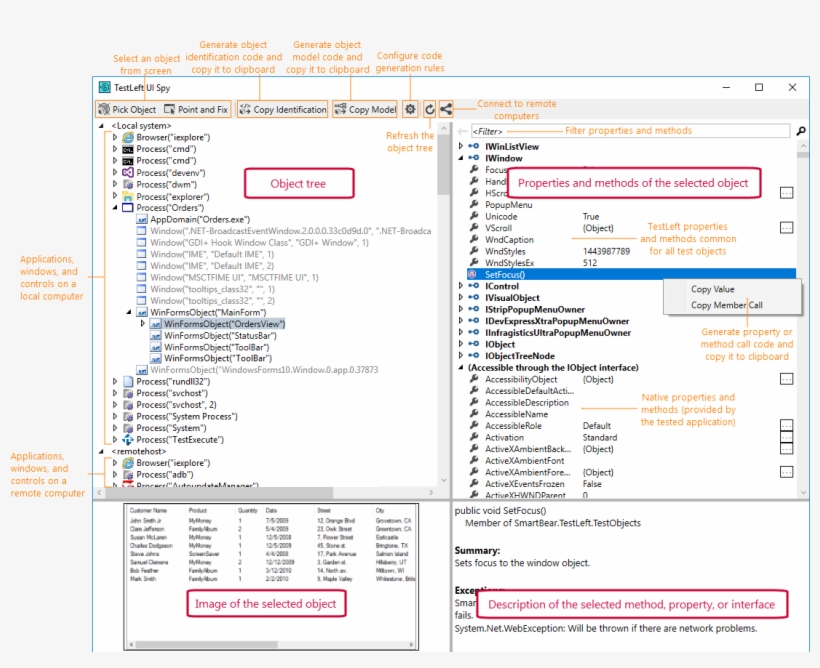Refresh the object tree

[x=429, y=109]
